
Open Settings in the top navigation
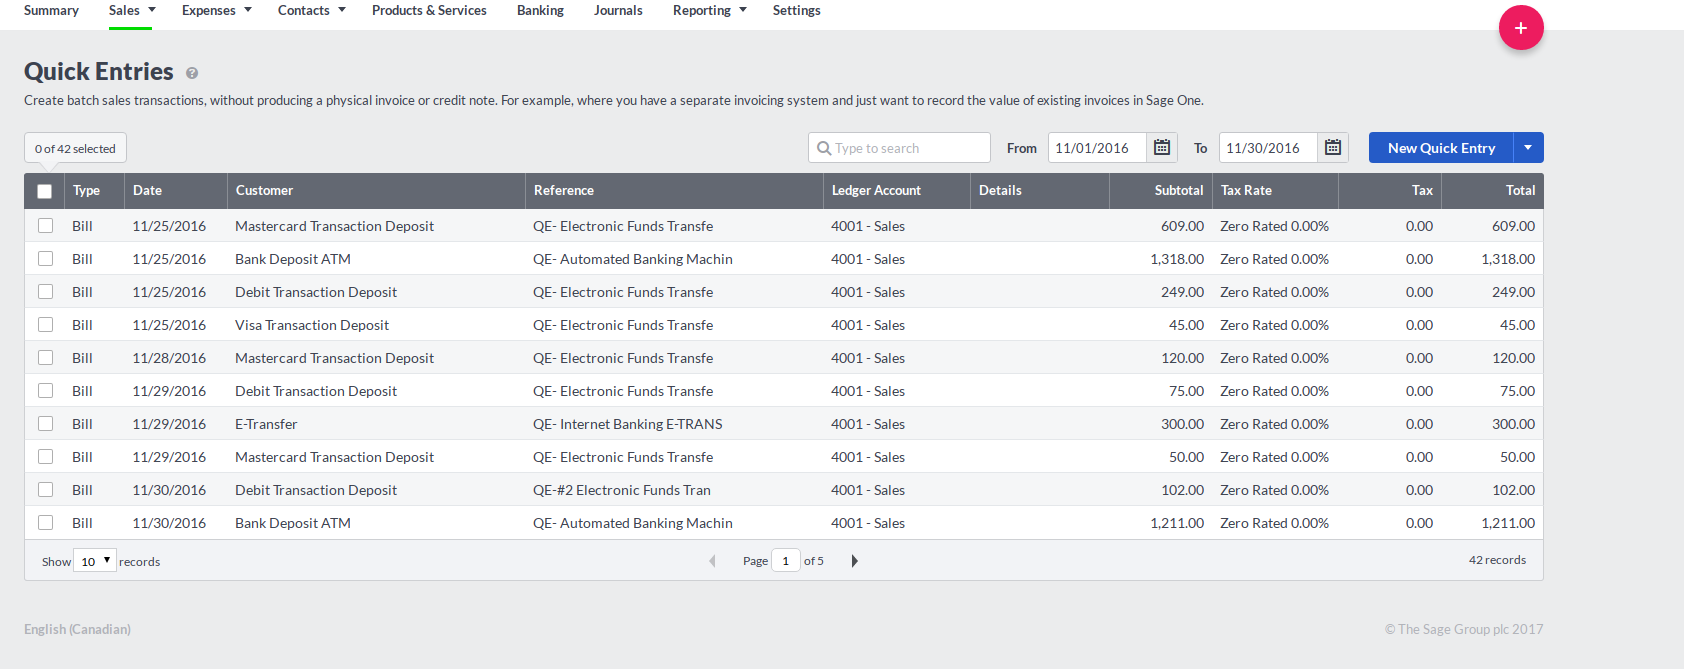796,10
